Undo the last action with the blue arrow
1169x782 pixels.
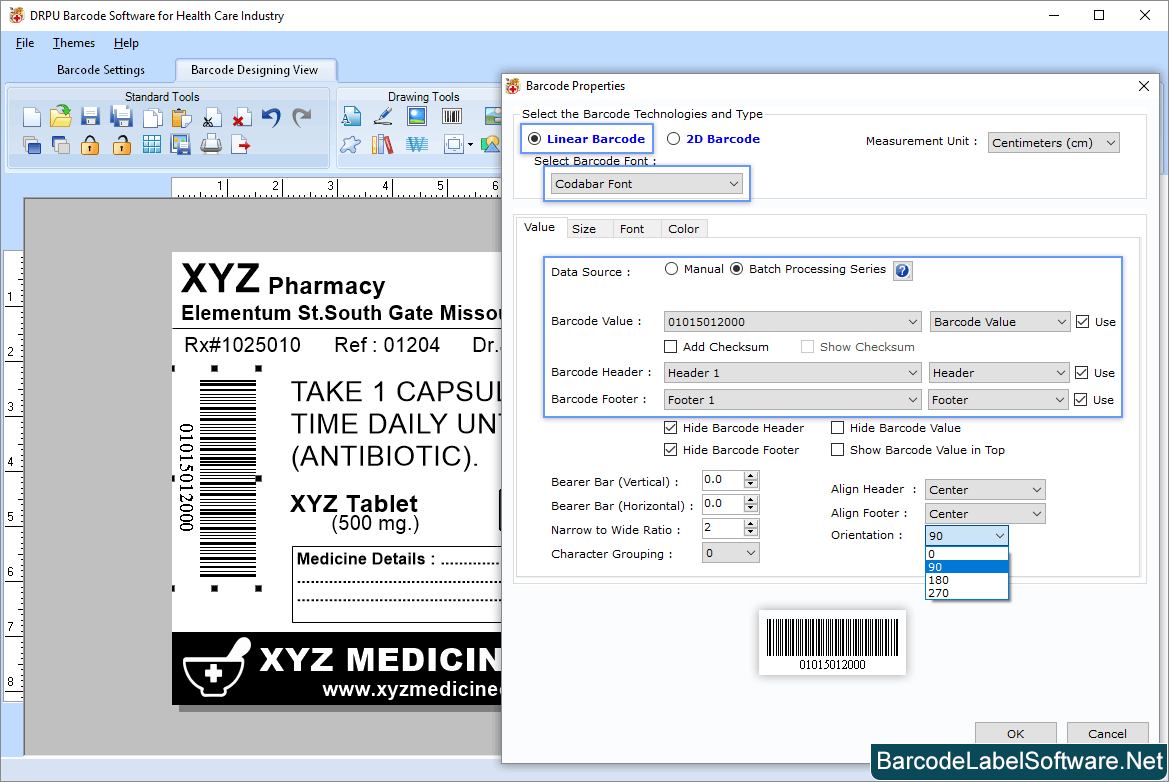coord(271,117)
